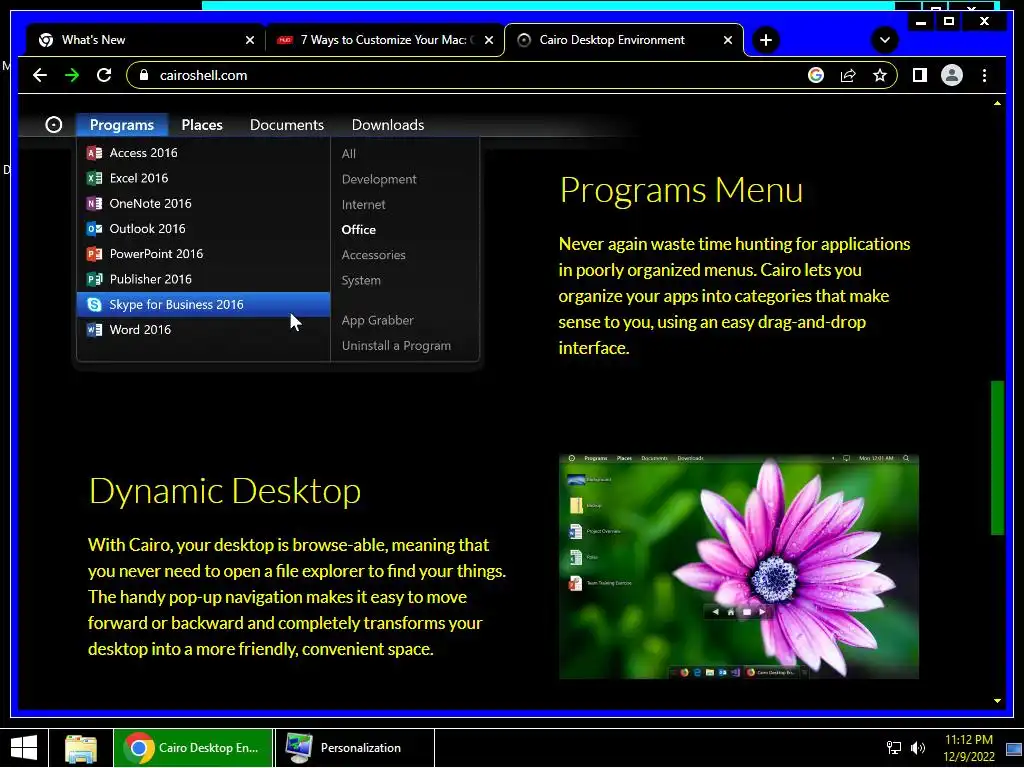The width and height of the screenshot is (1024, 768).
Task: Open the side panel icon
Action: [x=920, y=75]
